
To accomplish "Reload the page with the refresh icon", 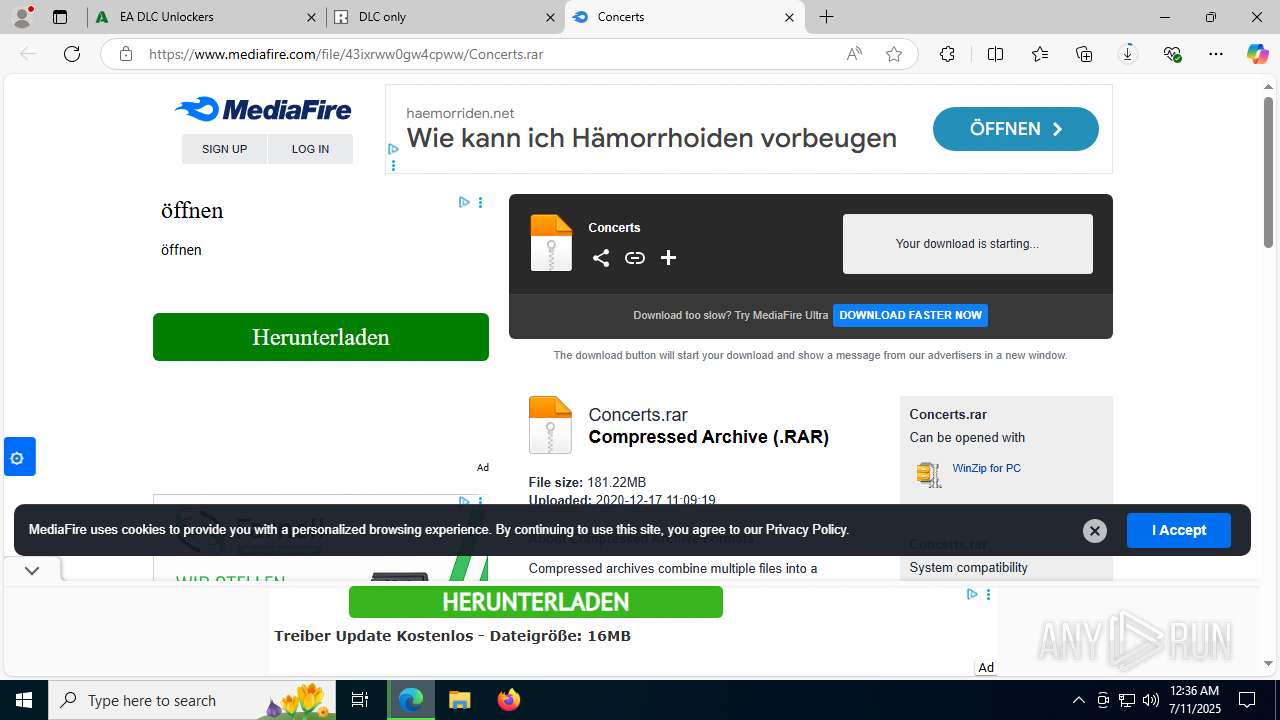I will pos(72,54).
